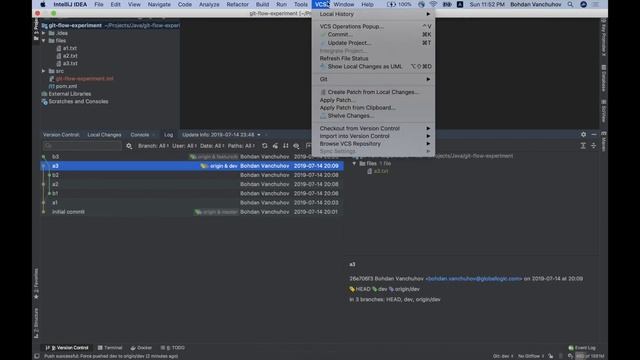Click the collapse all icon in changes pane
This screenshot has width=640, height=360.
pyautogui.click(x=593, y=146)
